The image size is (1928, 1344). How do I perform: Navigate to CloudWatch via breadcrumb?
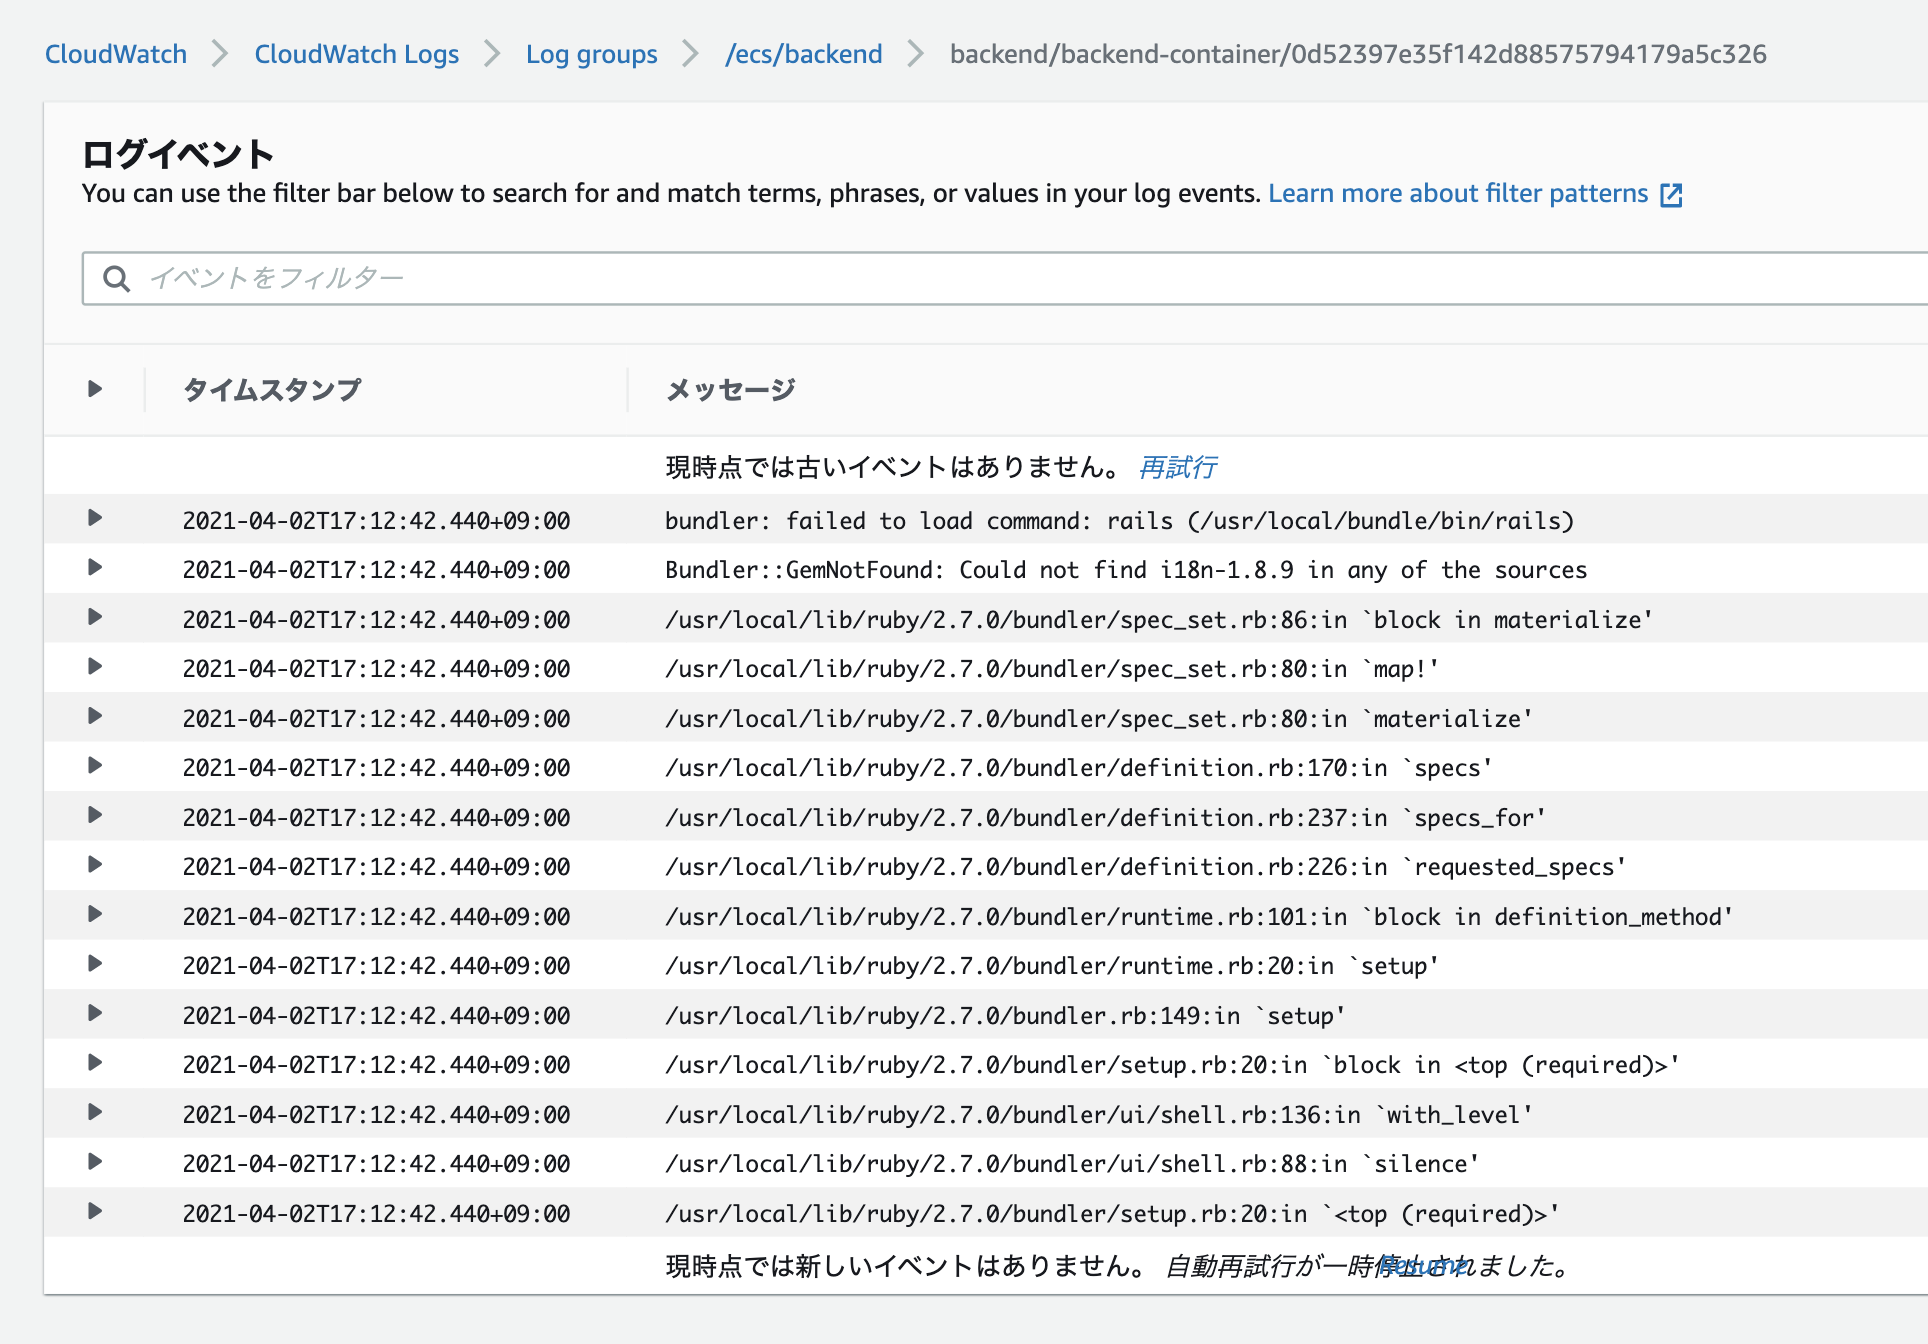pos(115,54)
